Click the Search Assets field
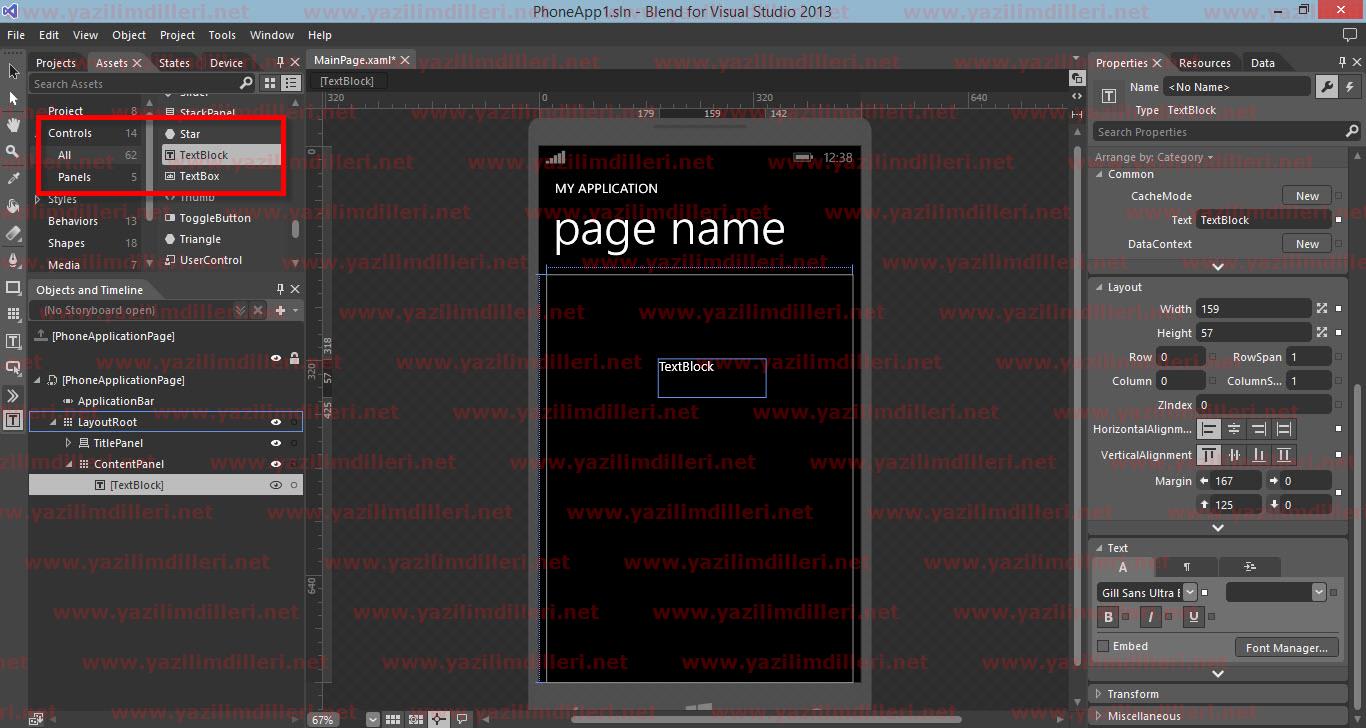1366x728 pixels. (x=143, y=84)
